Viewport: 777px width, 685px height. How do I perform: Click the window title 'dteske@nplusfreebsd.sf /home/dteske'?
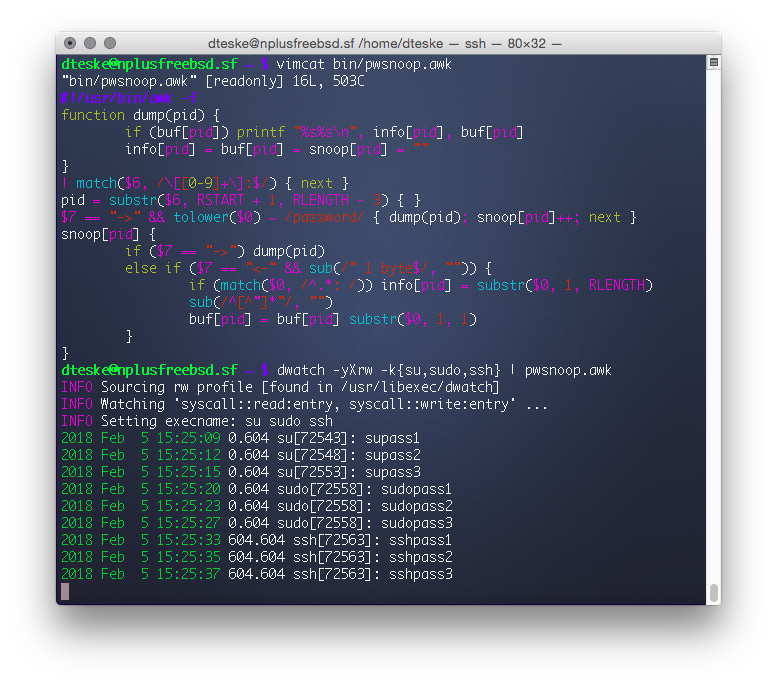(326, 44)
